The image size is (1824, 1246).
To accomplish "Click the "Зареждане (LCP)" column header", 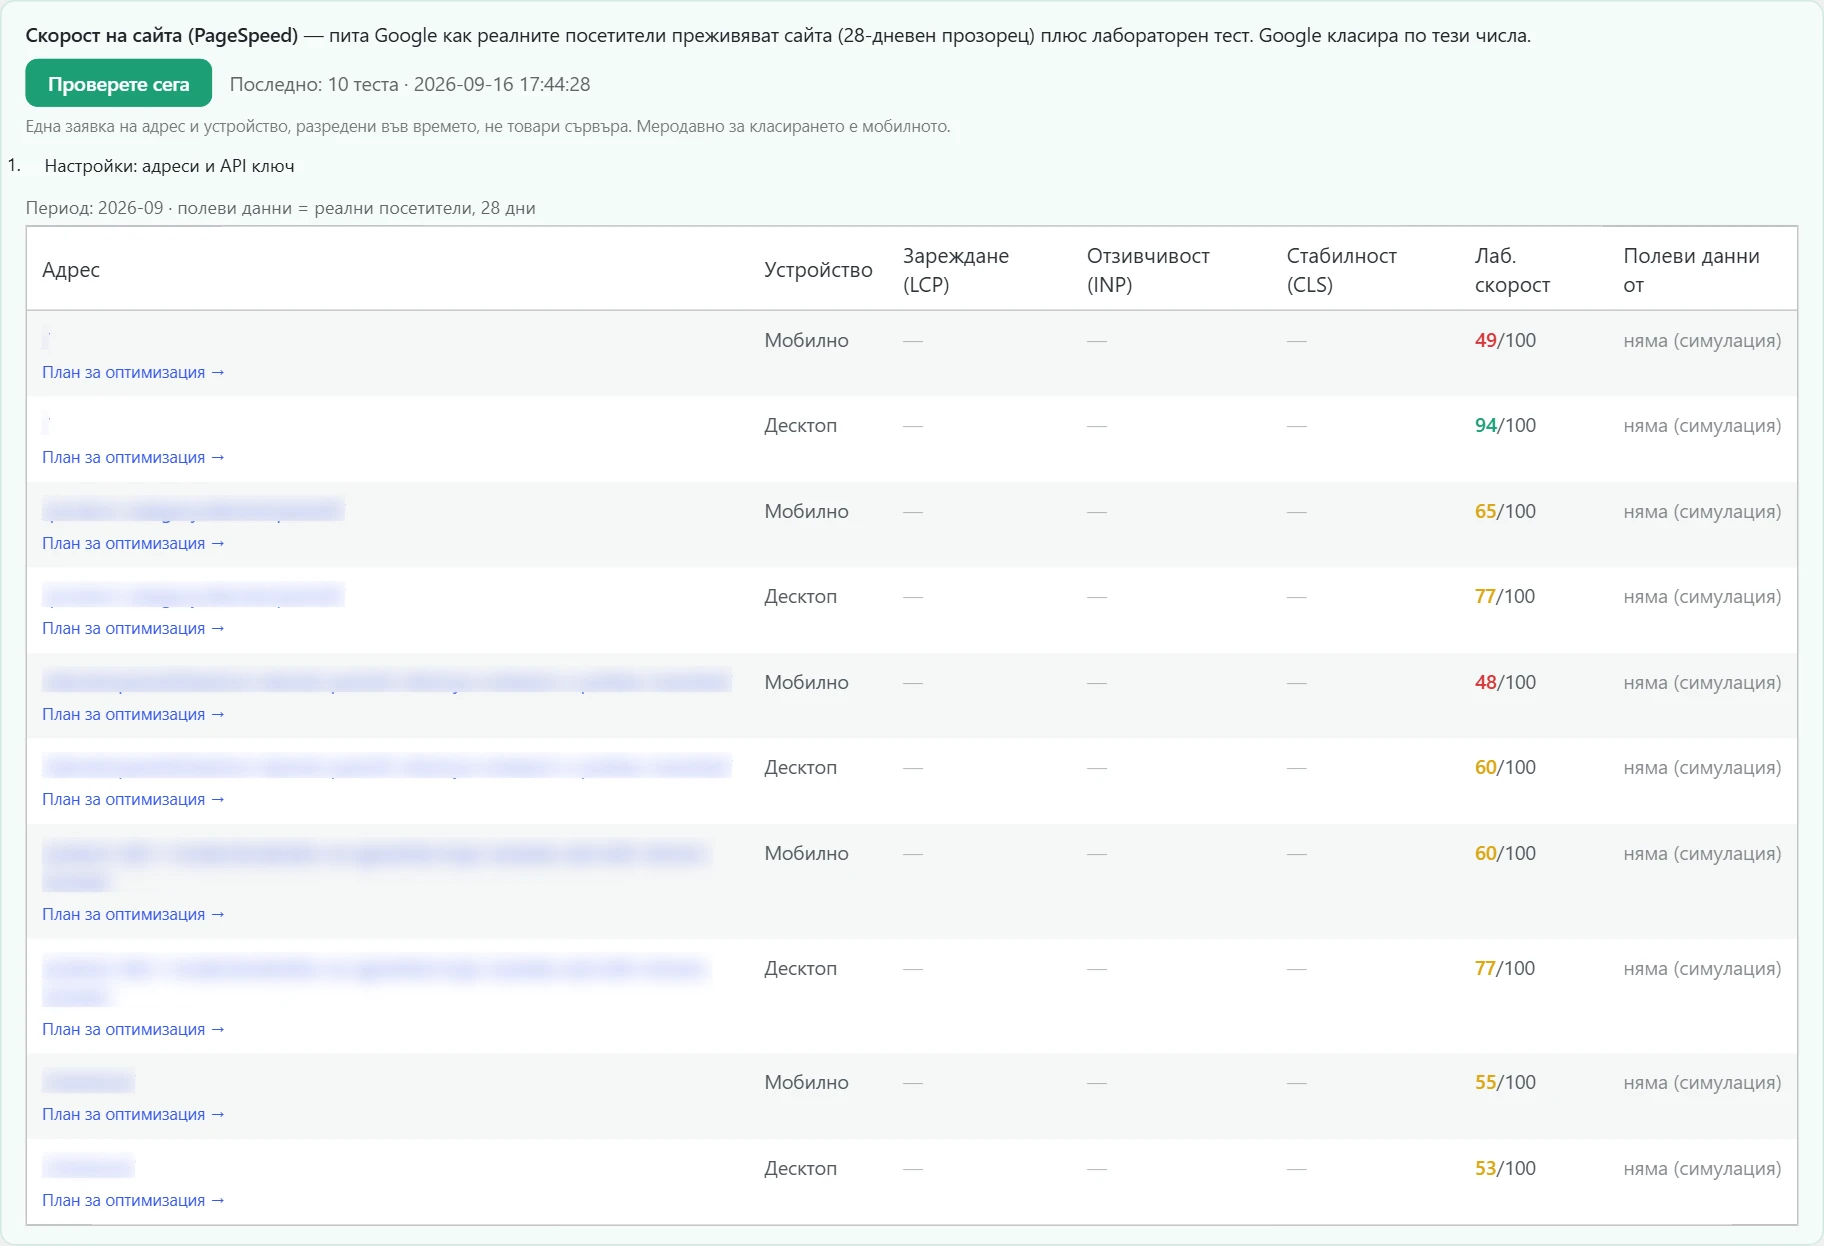I will pyautogui.click(x=955, y=270).
